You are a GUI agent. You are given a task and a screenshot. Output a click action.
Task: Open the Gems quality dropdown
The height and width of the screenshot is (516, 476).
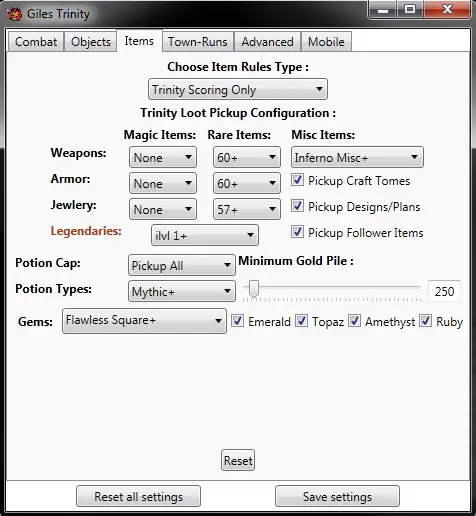click(x=144, y=321)
